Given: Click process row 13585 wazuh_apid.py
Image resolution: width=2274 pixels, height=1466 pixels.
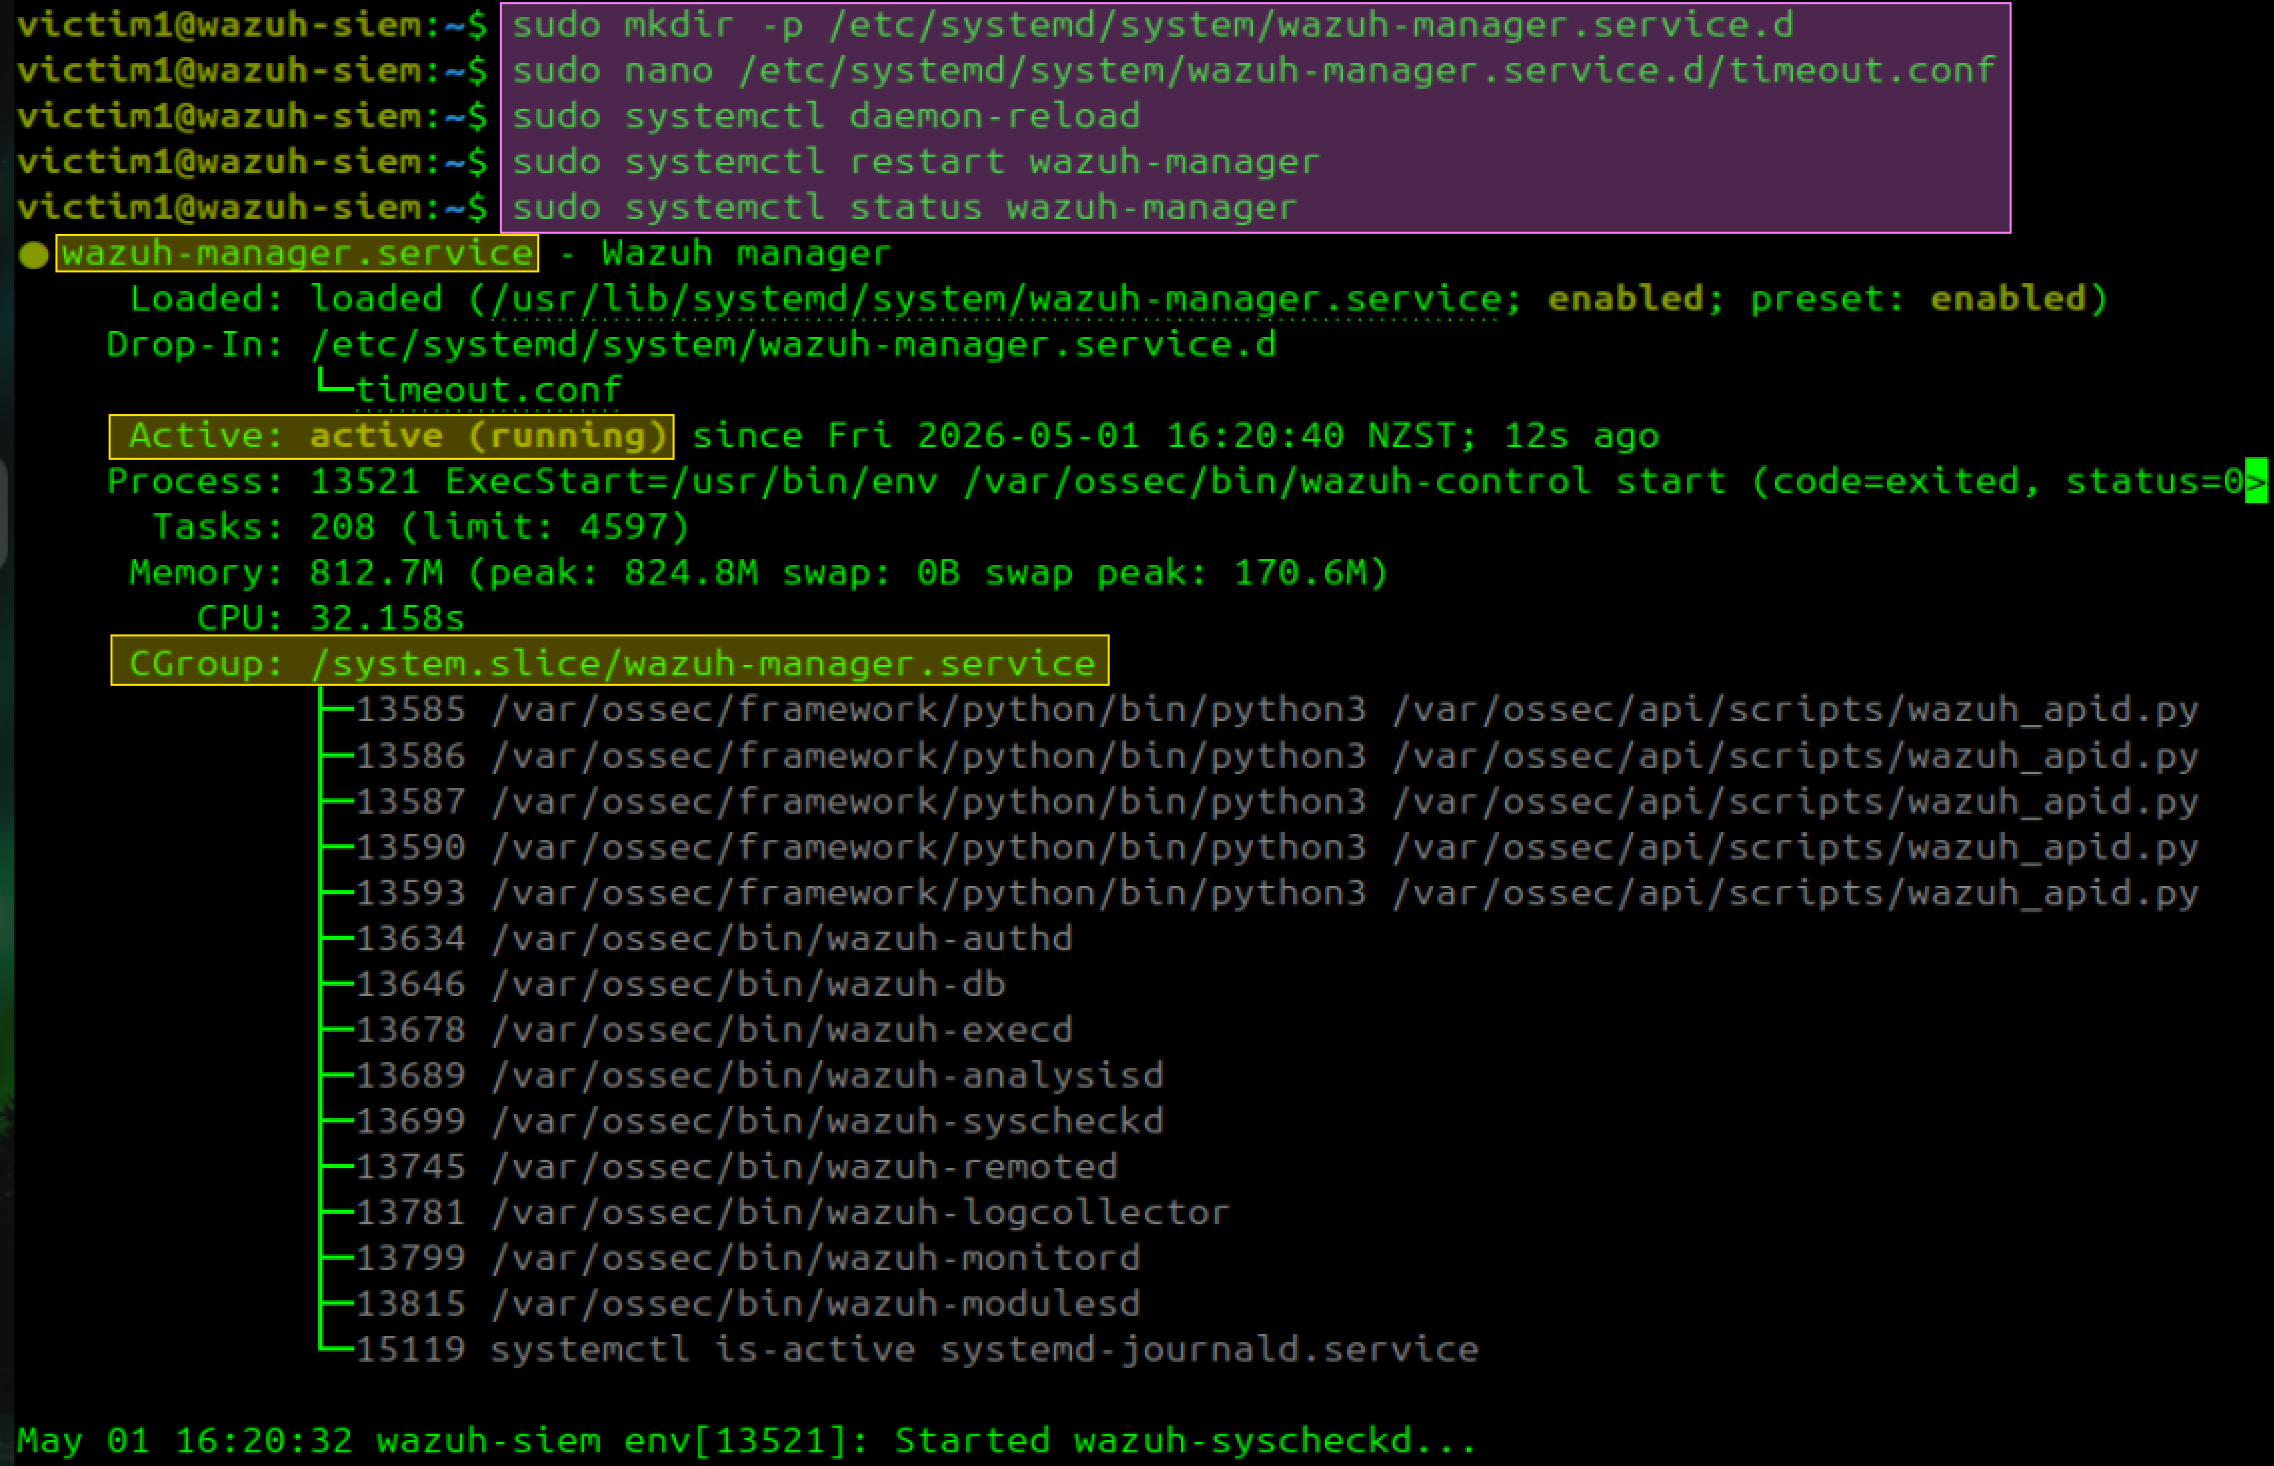Looking at the screenshot, I should click(1276, 710).
